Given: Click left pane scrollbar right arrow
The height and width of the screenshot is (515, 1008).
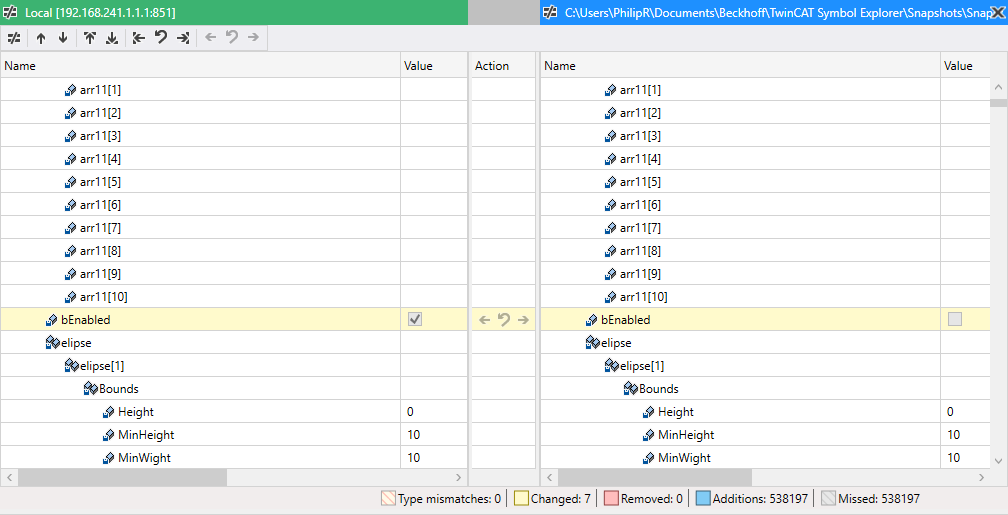Looking at the screenshot, I should click(458, 478).
